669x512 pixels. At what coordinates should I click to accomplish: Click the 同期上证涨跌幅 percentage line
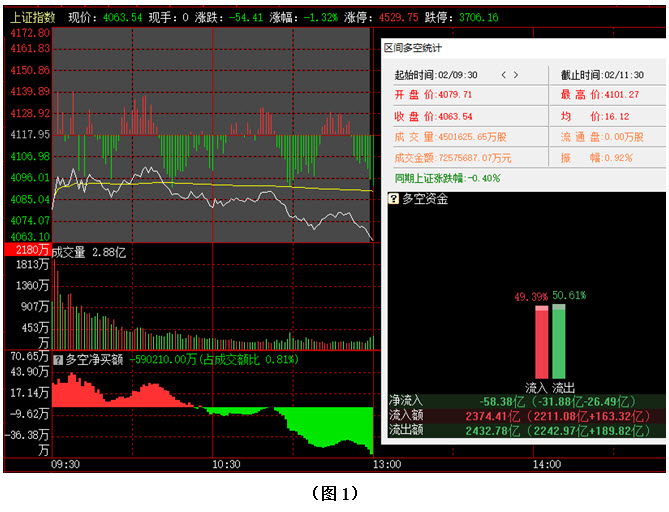(447, 178)
